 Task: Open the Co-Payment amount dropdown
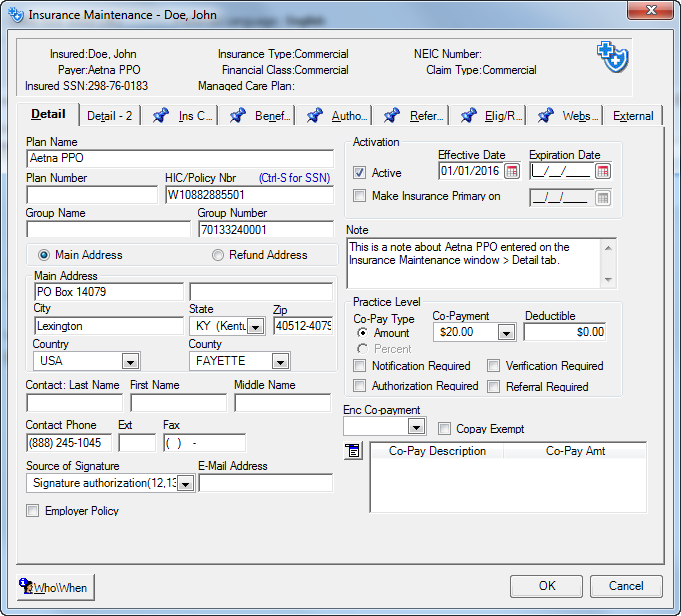[505, 332]
